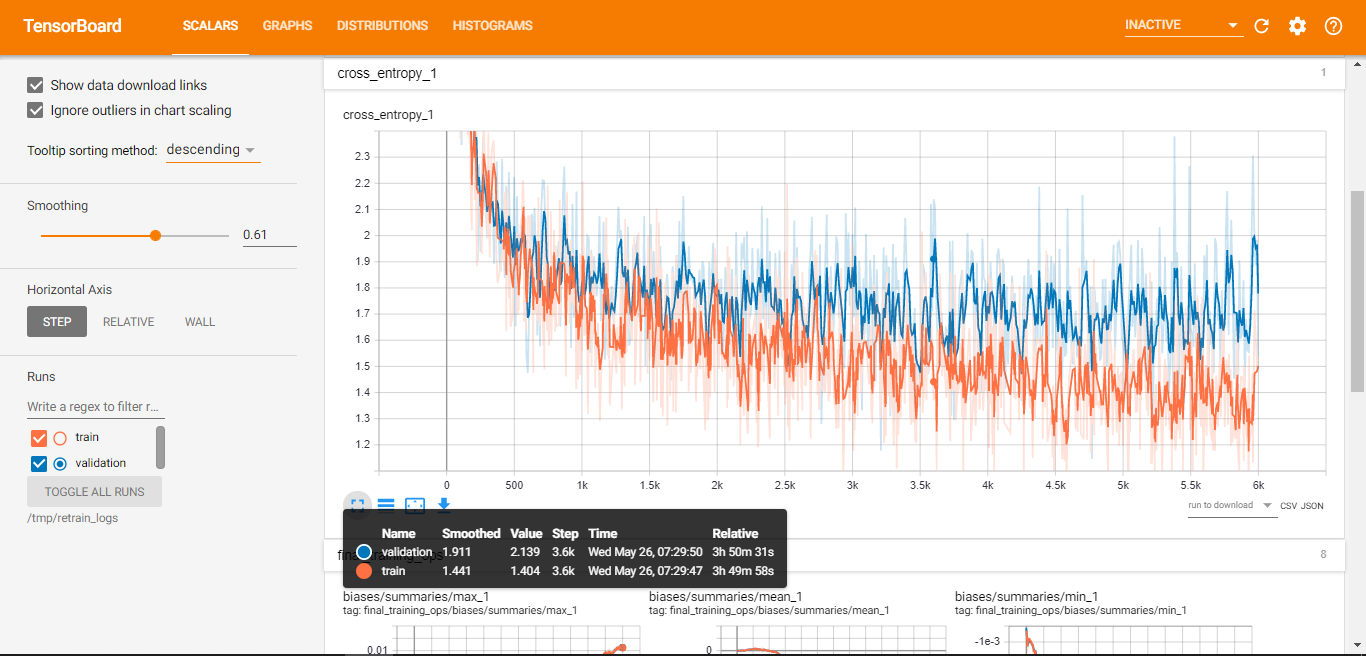Open TensorBoard settings gear icon

pyautogui.click(x=1297, y=26)
